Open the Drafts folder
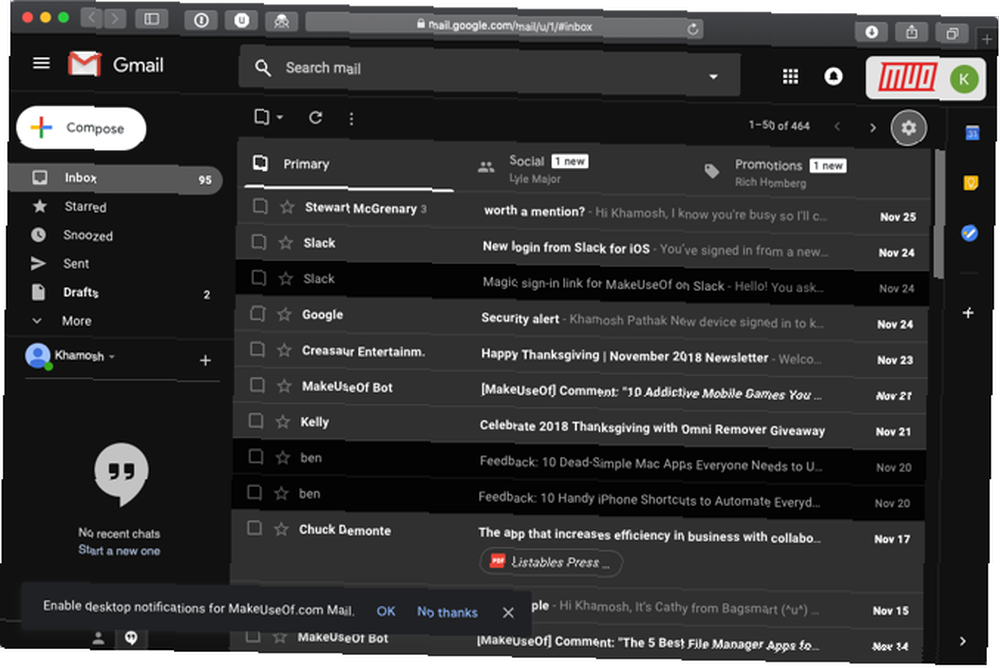This screenshot has width=1000, height=668. click(80, 292)
